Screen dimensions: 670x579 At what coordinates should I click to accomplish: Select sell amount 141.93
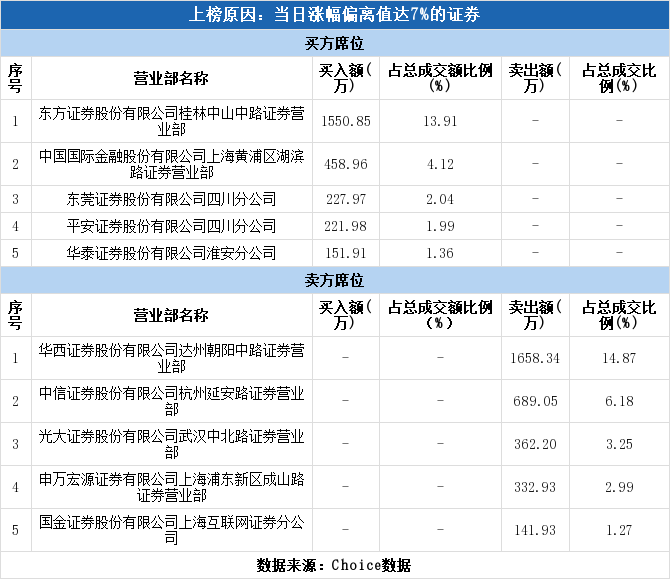535,530
